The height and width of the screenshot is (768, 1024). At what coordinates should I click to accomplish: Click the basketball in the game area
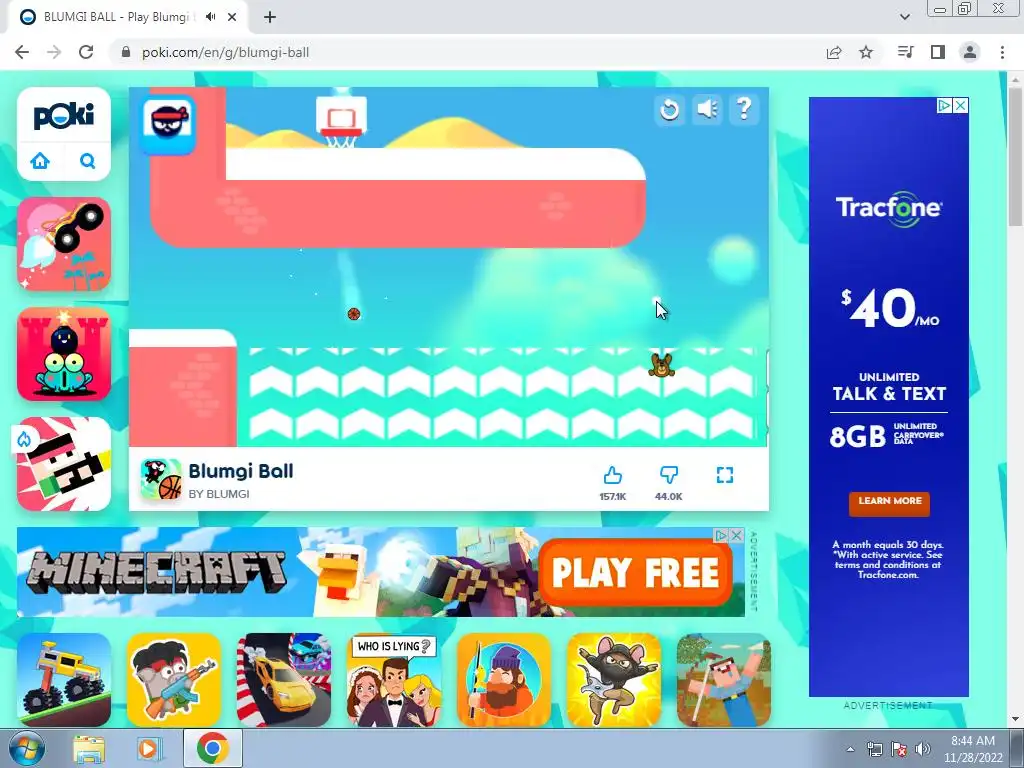pyautogui.click(x=354, y=314)
